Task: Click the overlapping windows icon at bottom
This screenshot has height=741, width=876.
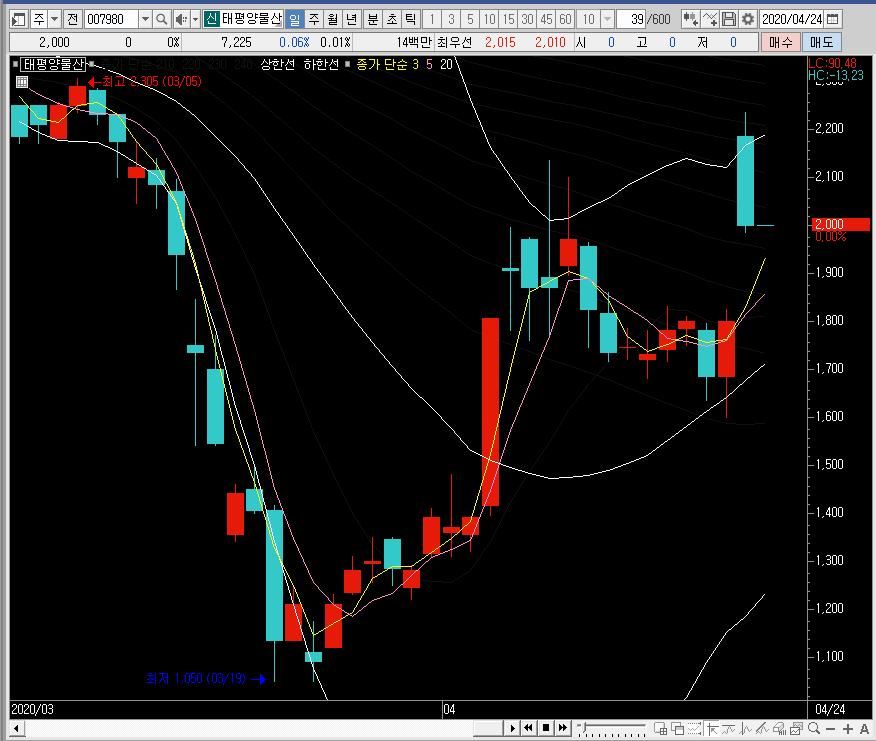Action: click(678, 728)
